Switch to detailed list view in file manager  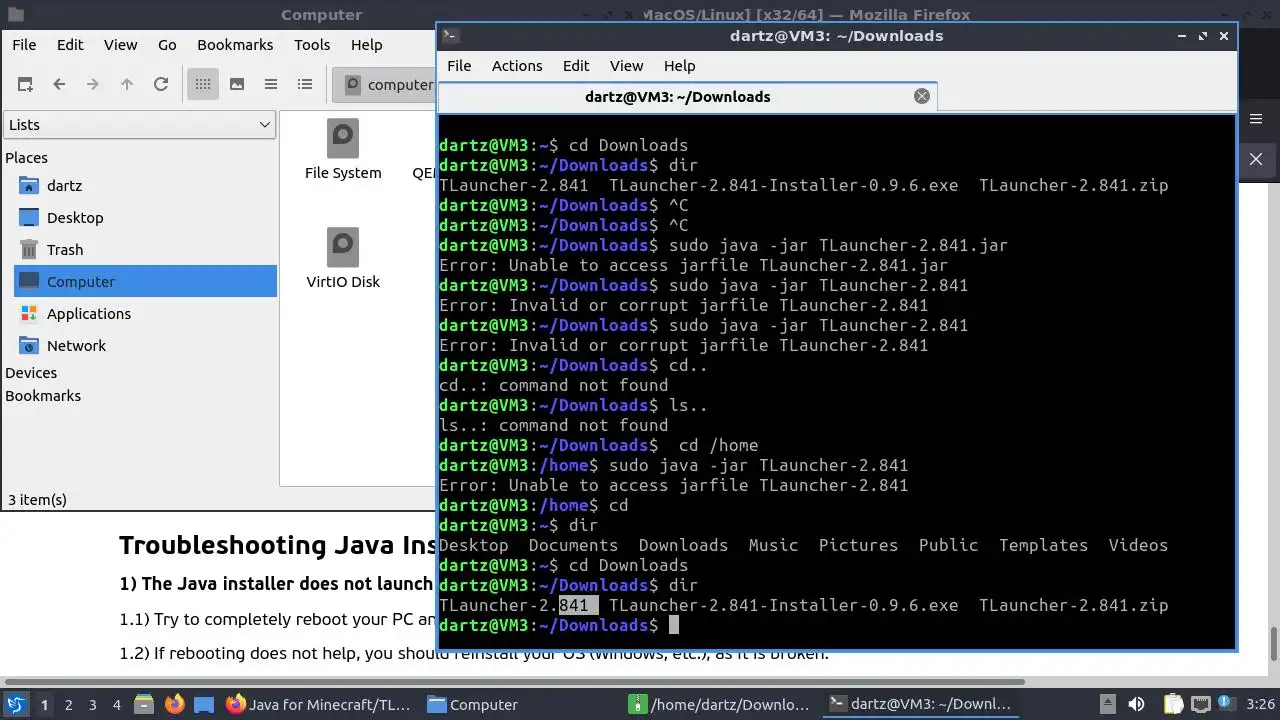click(x=305, y=85)
